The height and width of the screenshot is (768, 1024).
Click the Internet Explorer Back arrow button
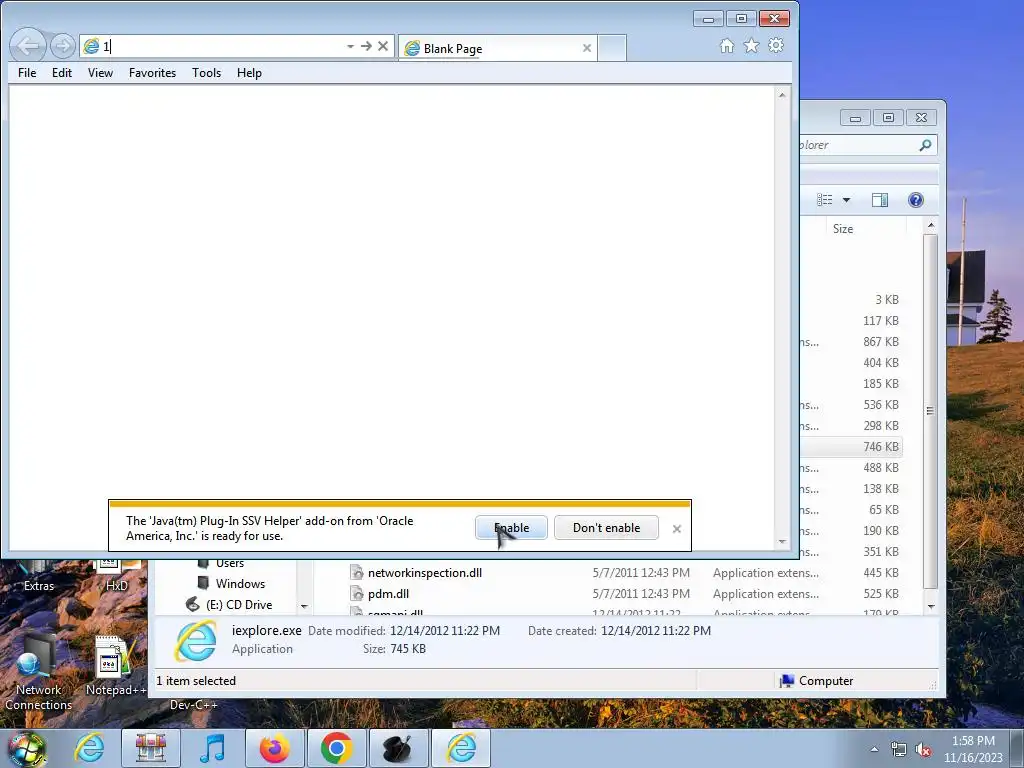click(x=27, y=46)
